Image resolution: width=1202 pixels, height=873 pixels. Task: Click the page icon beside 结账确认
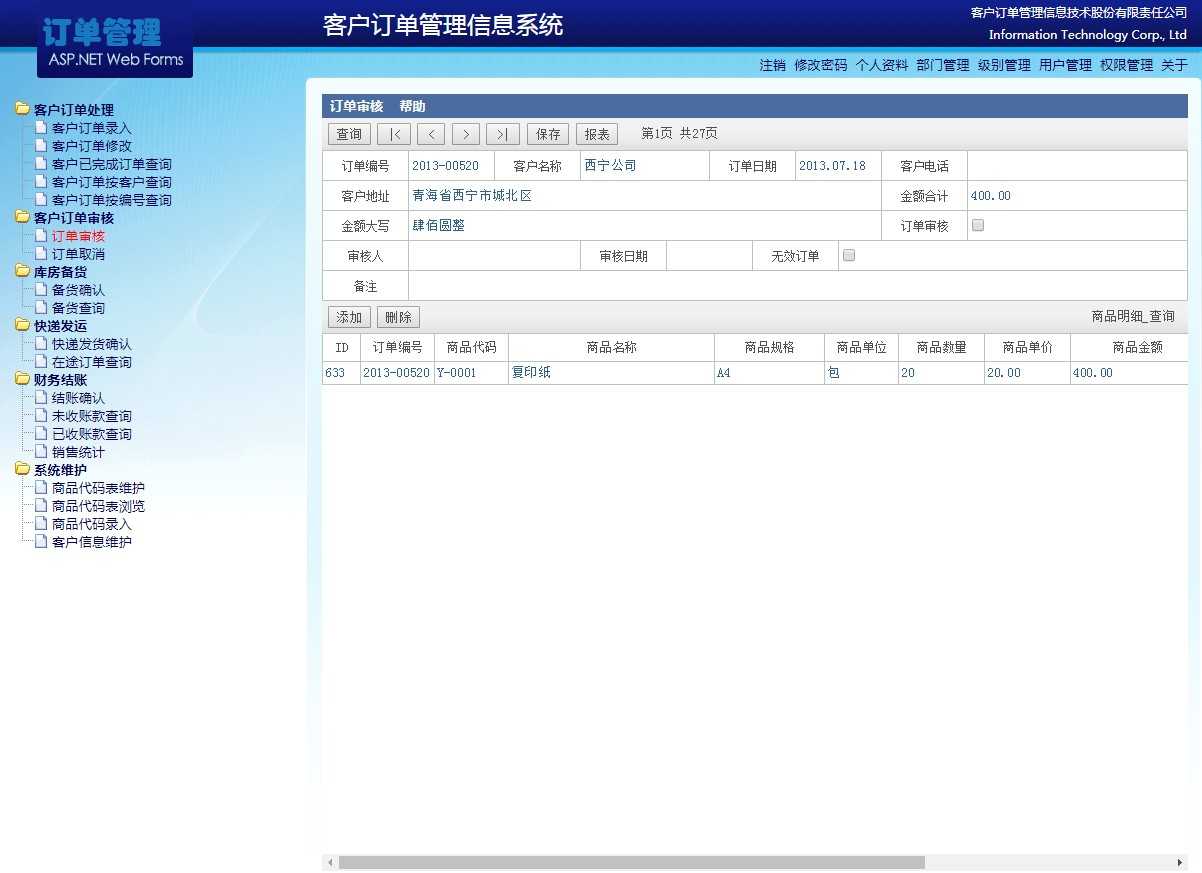pyautogui.click(x=41, y=397)
